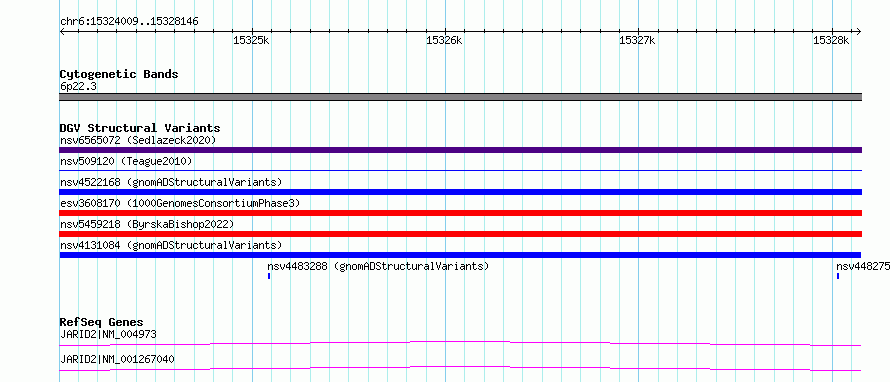Viewport: 890px width, 382px height.
Task: Click the nsv509120 (Teague2010) label
Action: point(126,161)
